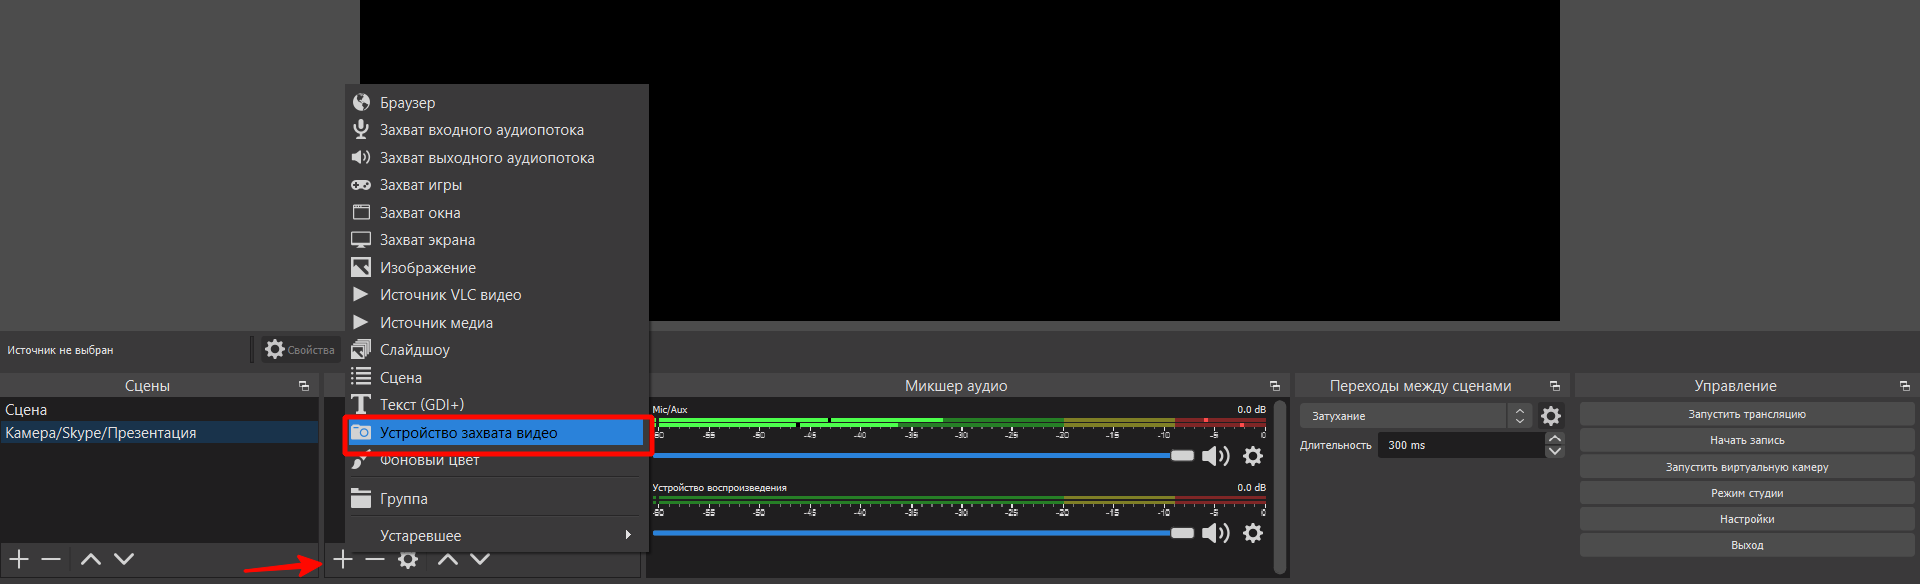Remove the selected source with the minus icon
The image size is (1920, 584).
pos(375,559)
